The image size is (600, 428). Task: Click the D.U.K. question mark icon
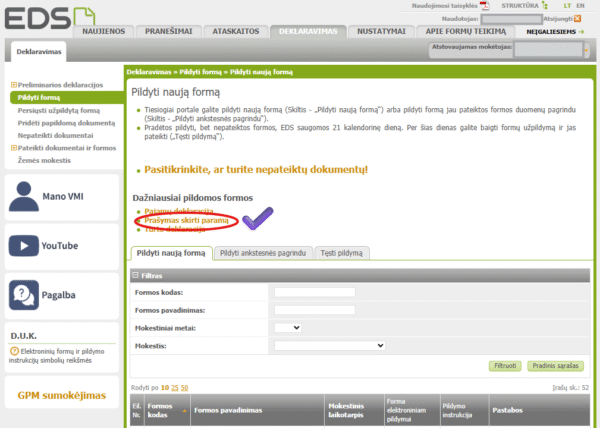pyautogui.click(x=14, y=351)
